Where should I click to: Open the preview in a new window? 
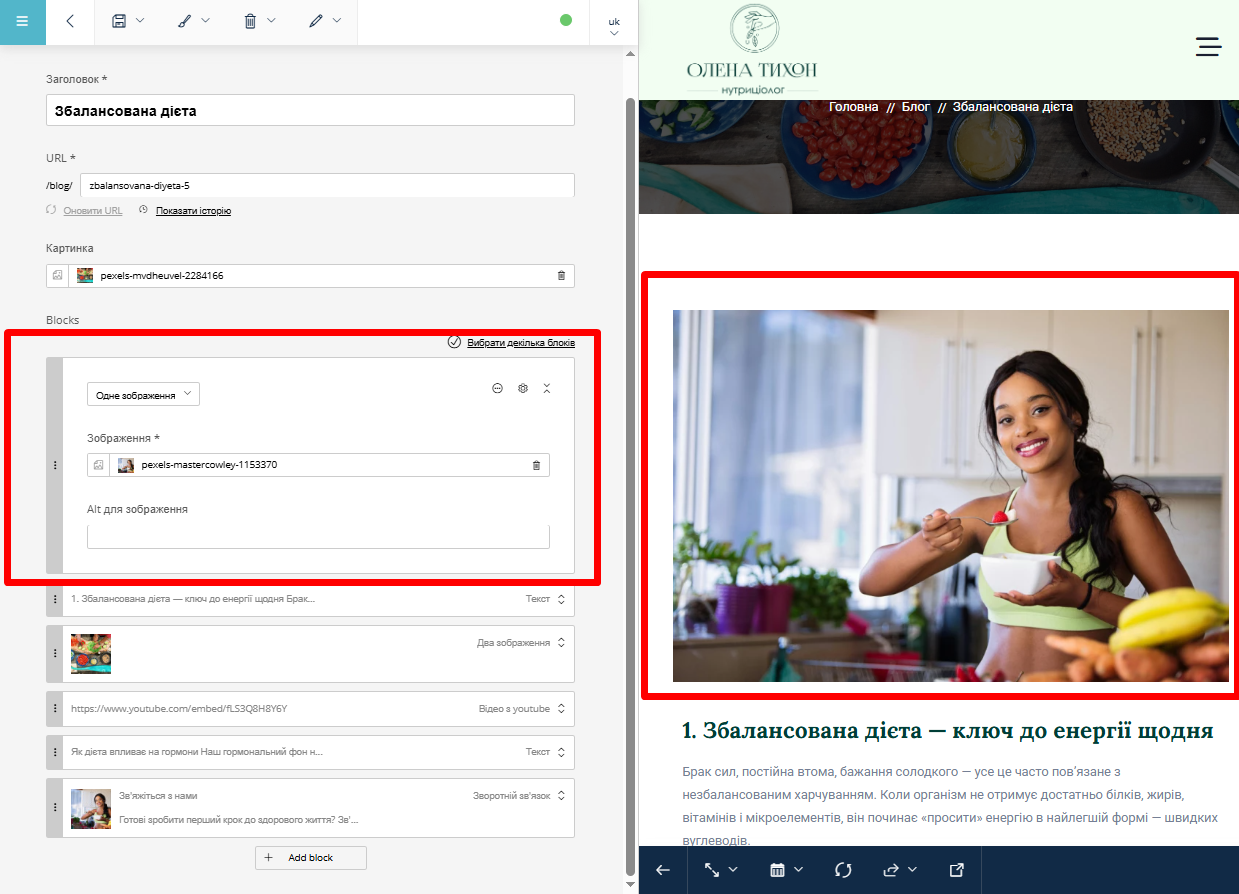(x=956, y=870)
